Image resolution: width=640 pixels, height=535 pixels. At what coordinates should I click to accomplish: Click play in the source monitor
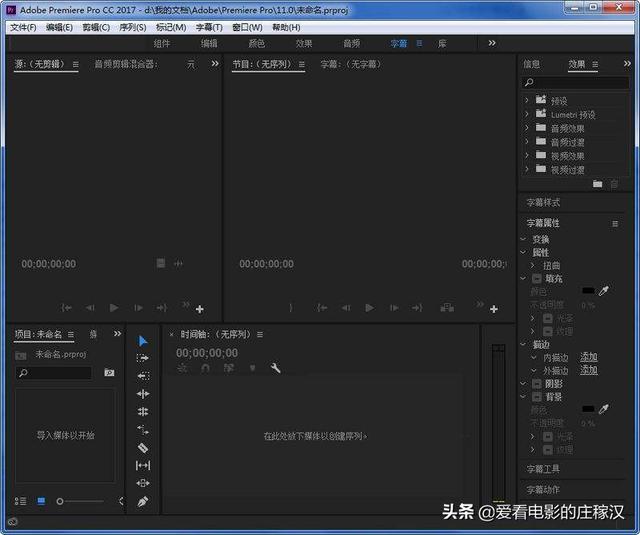[x=114, y=308]
